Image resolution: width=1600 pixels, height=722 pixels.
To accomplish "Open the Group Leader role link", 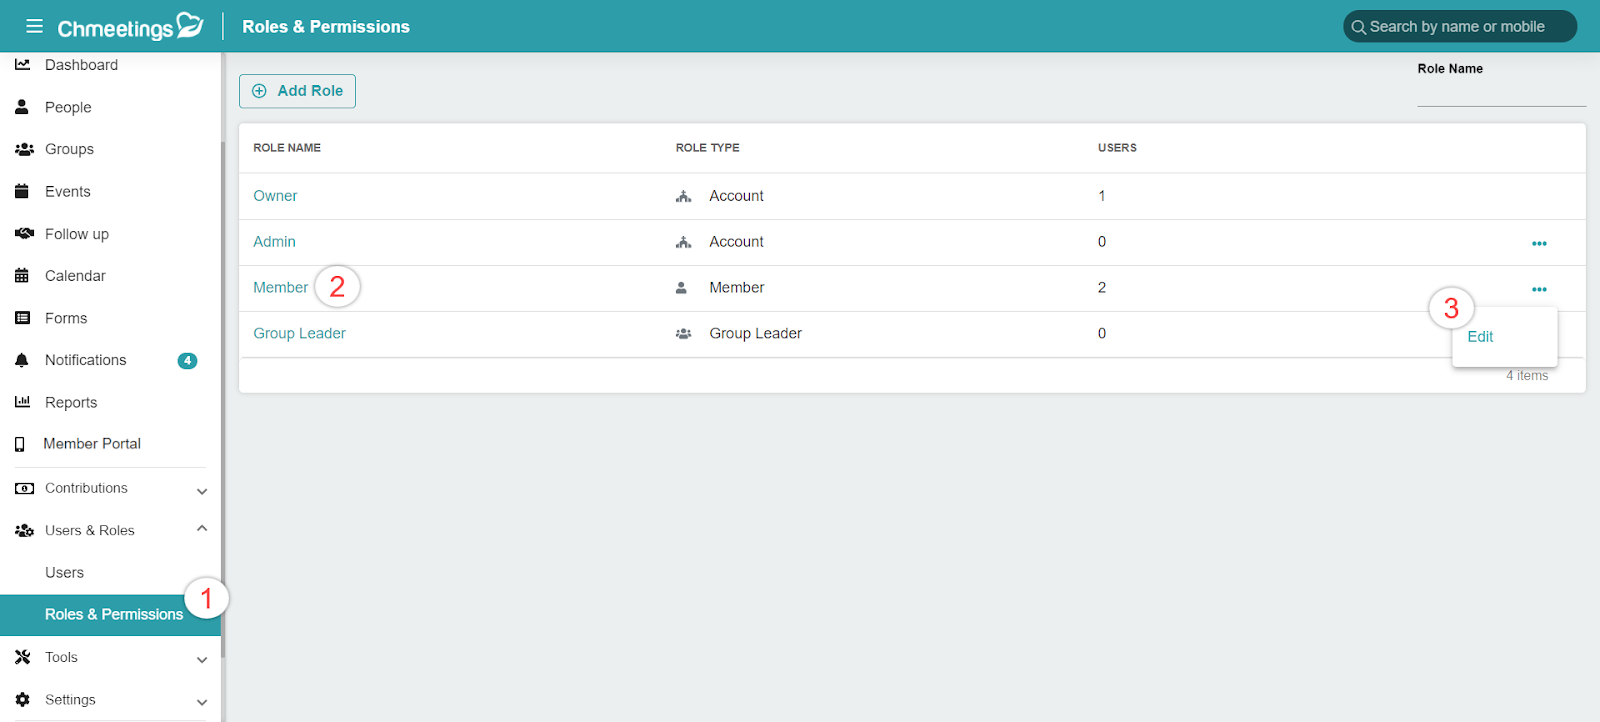I will (x=299, y=334).
